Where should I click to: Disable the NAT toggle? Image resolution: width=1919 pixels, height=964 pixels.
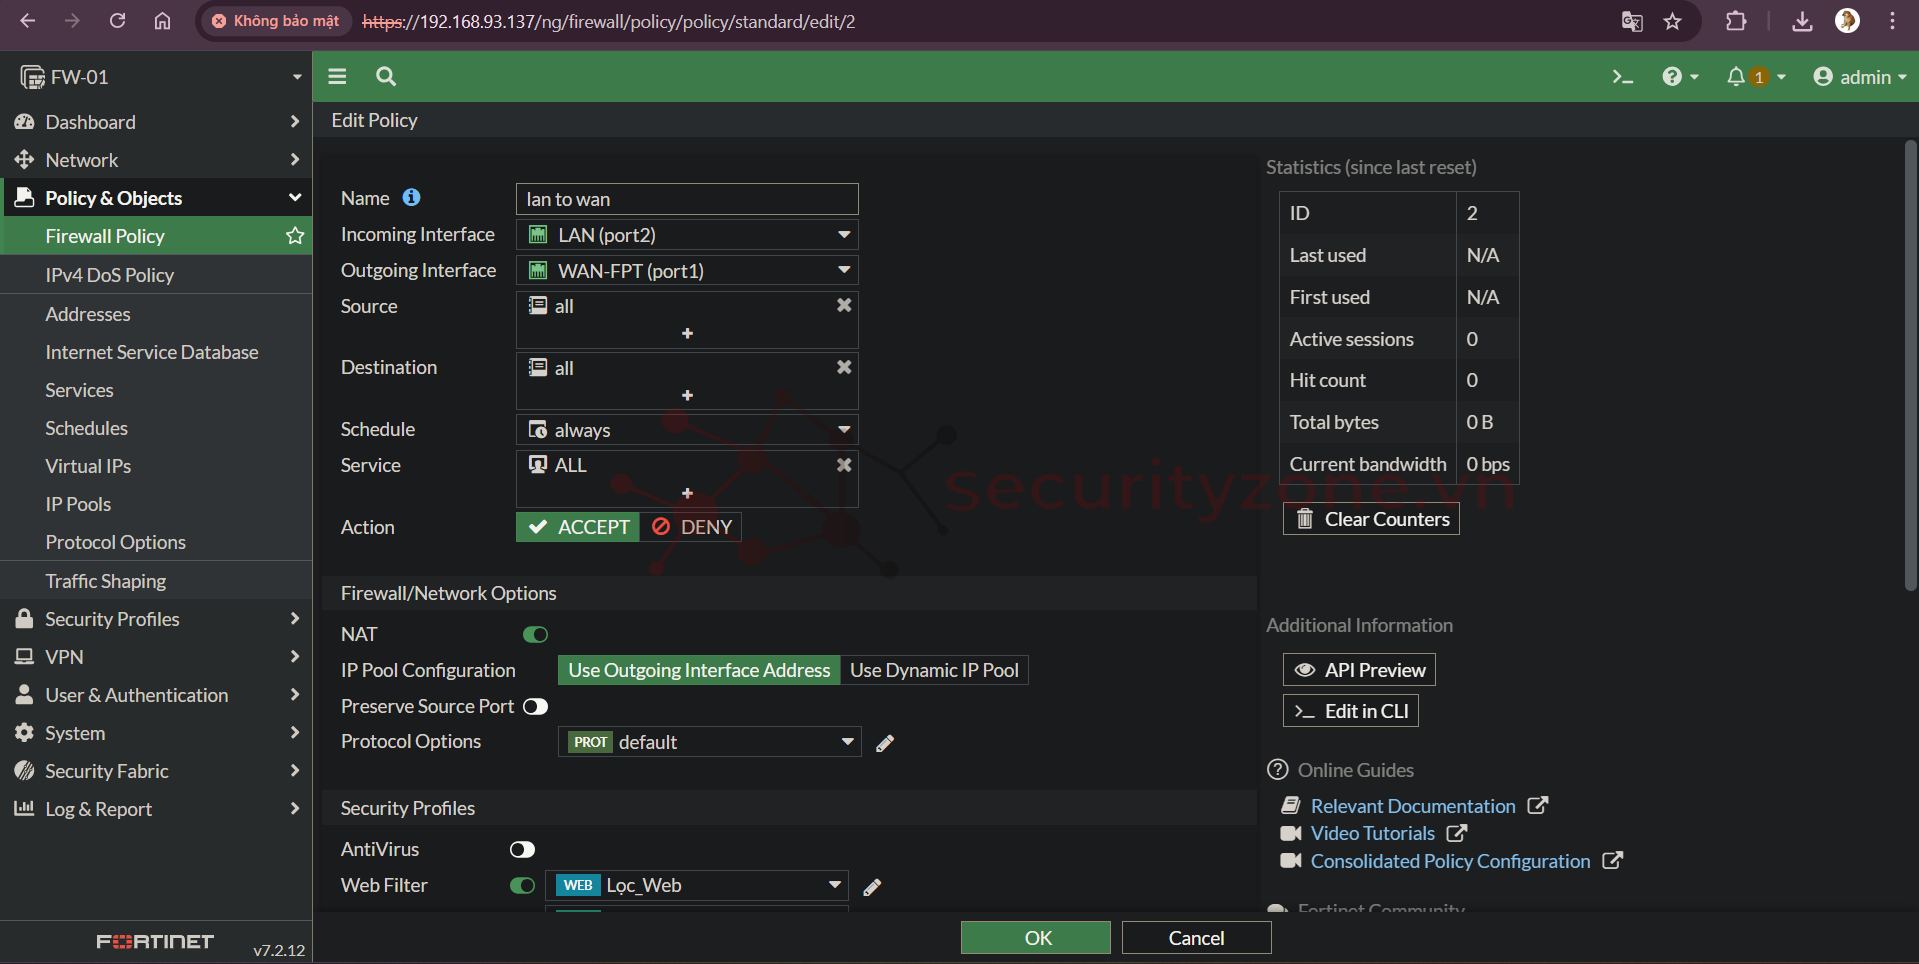point(535,634)
